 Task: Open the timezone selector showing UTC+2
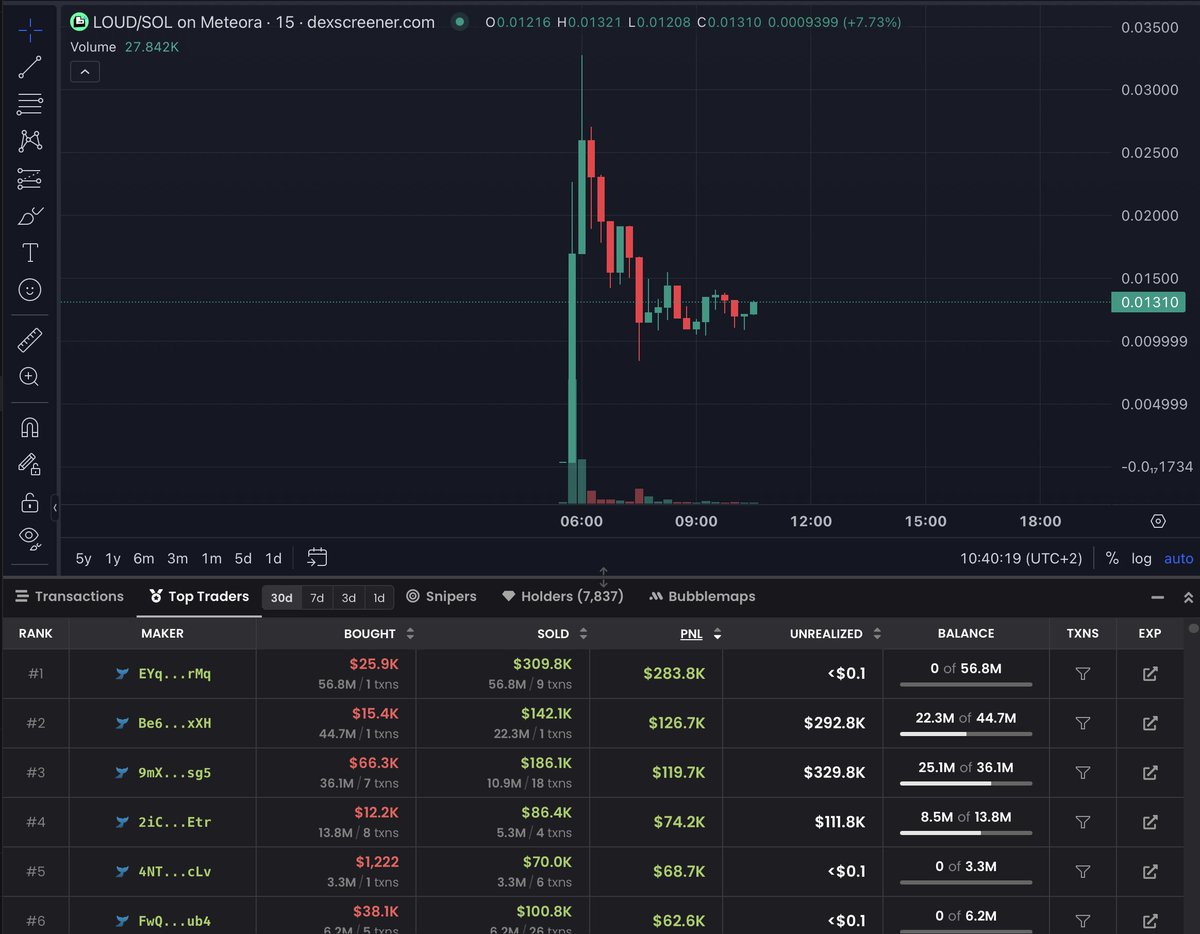(x=1021, y=559)
